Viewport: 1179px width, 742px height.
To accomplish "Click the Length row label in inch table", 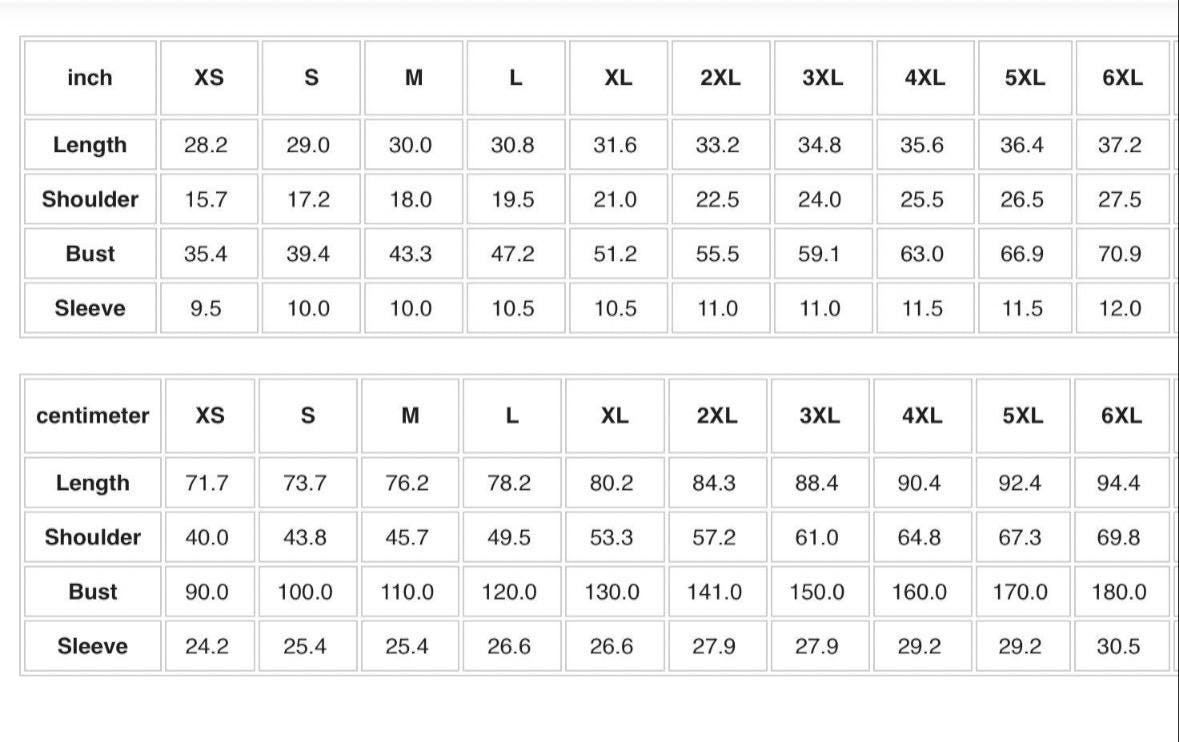I will 90,145.
